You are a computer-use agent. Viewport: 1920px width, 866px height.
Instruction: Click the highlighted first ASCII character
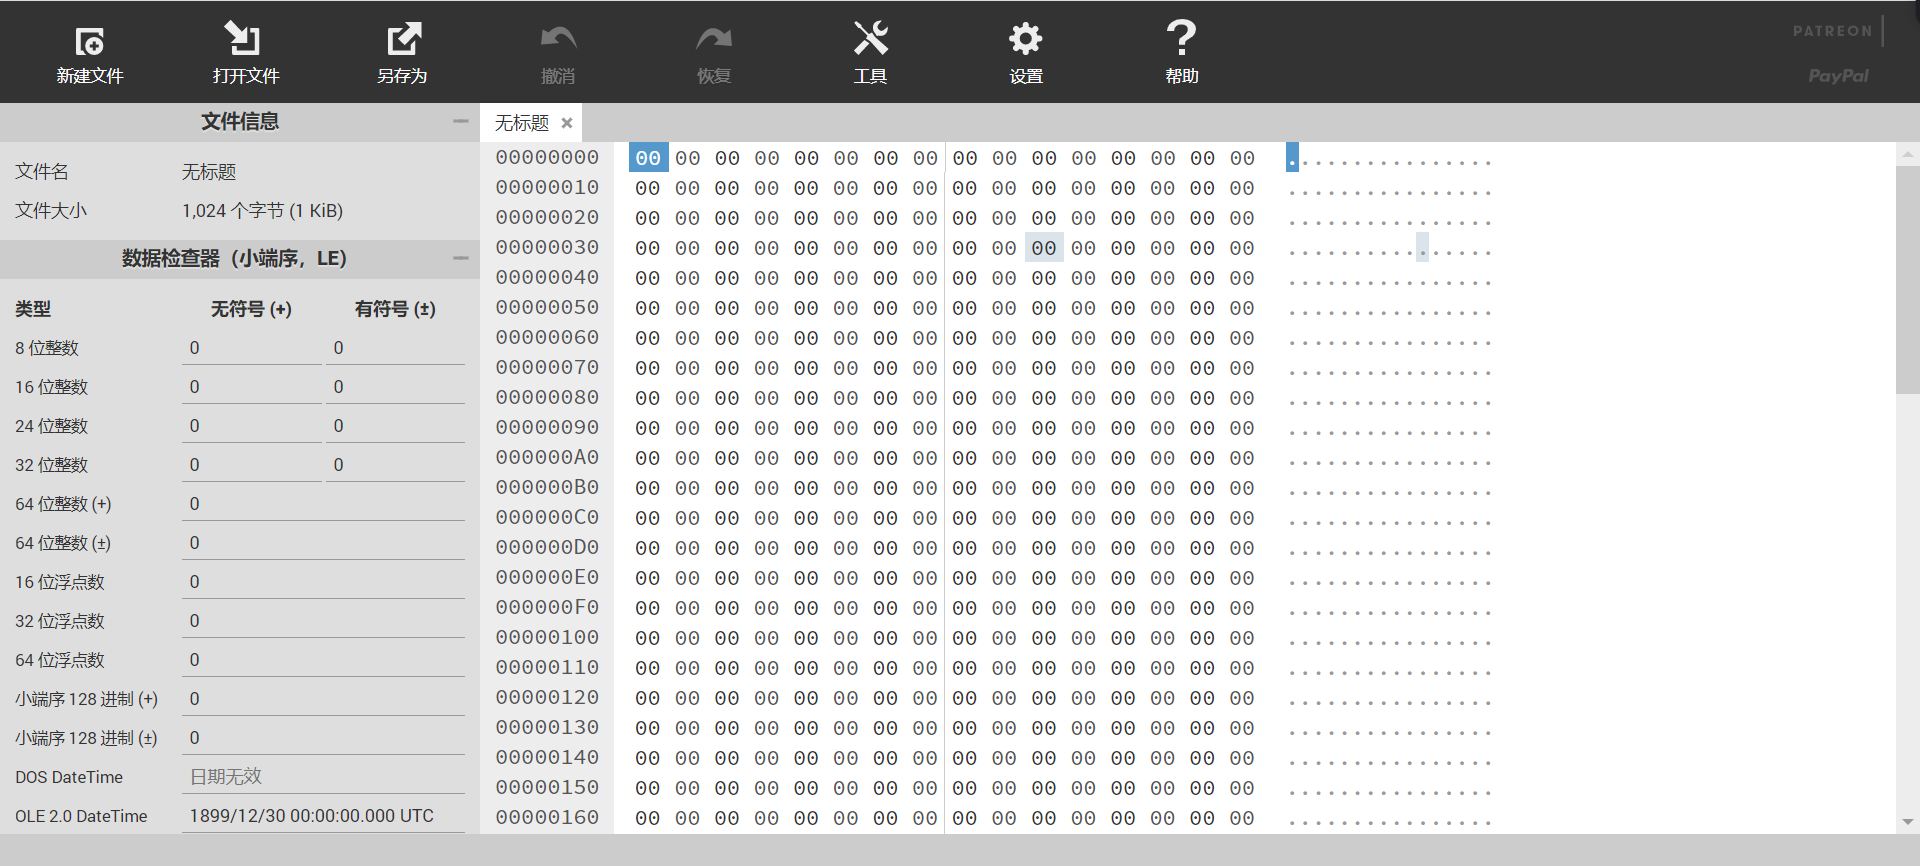pos(1292,158)
